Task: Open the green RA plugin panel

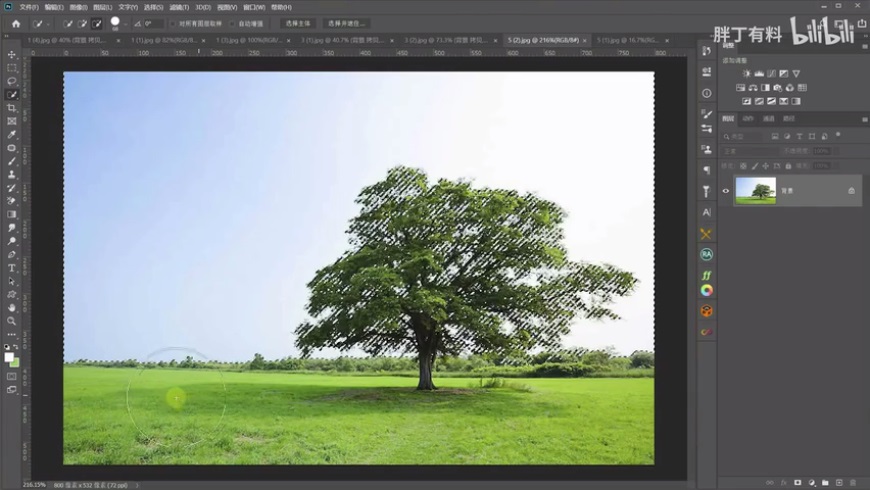Action: (x=706, y=254)
